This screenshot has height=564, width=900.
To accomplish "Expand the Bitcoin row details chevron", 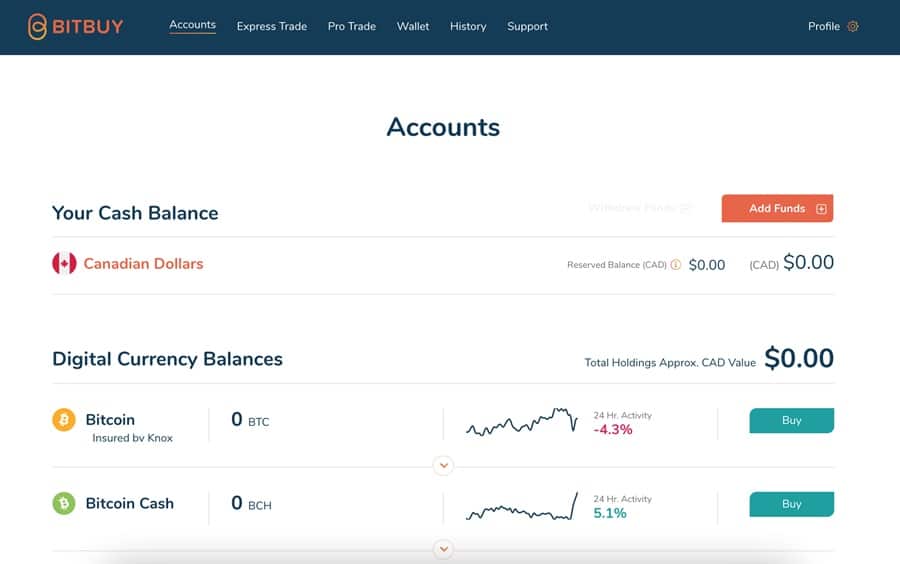I will click(x=444, y=465).
